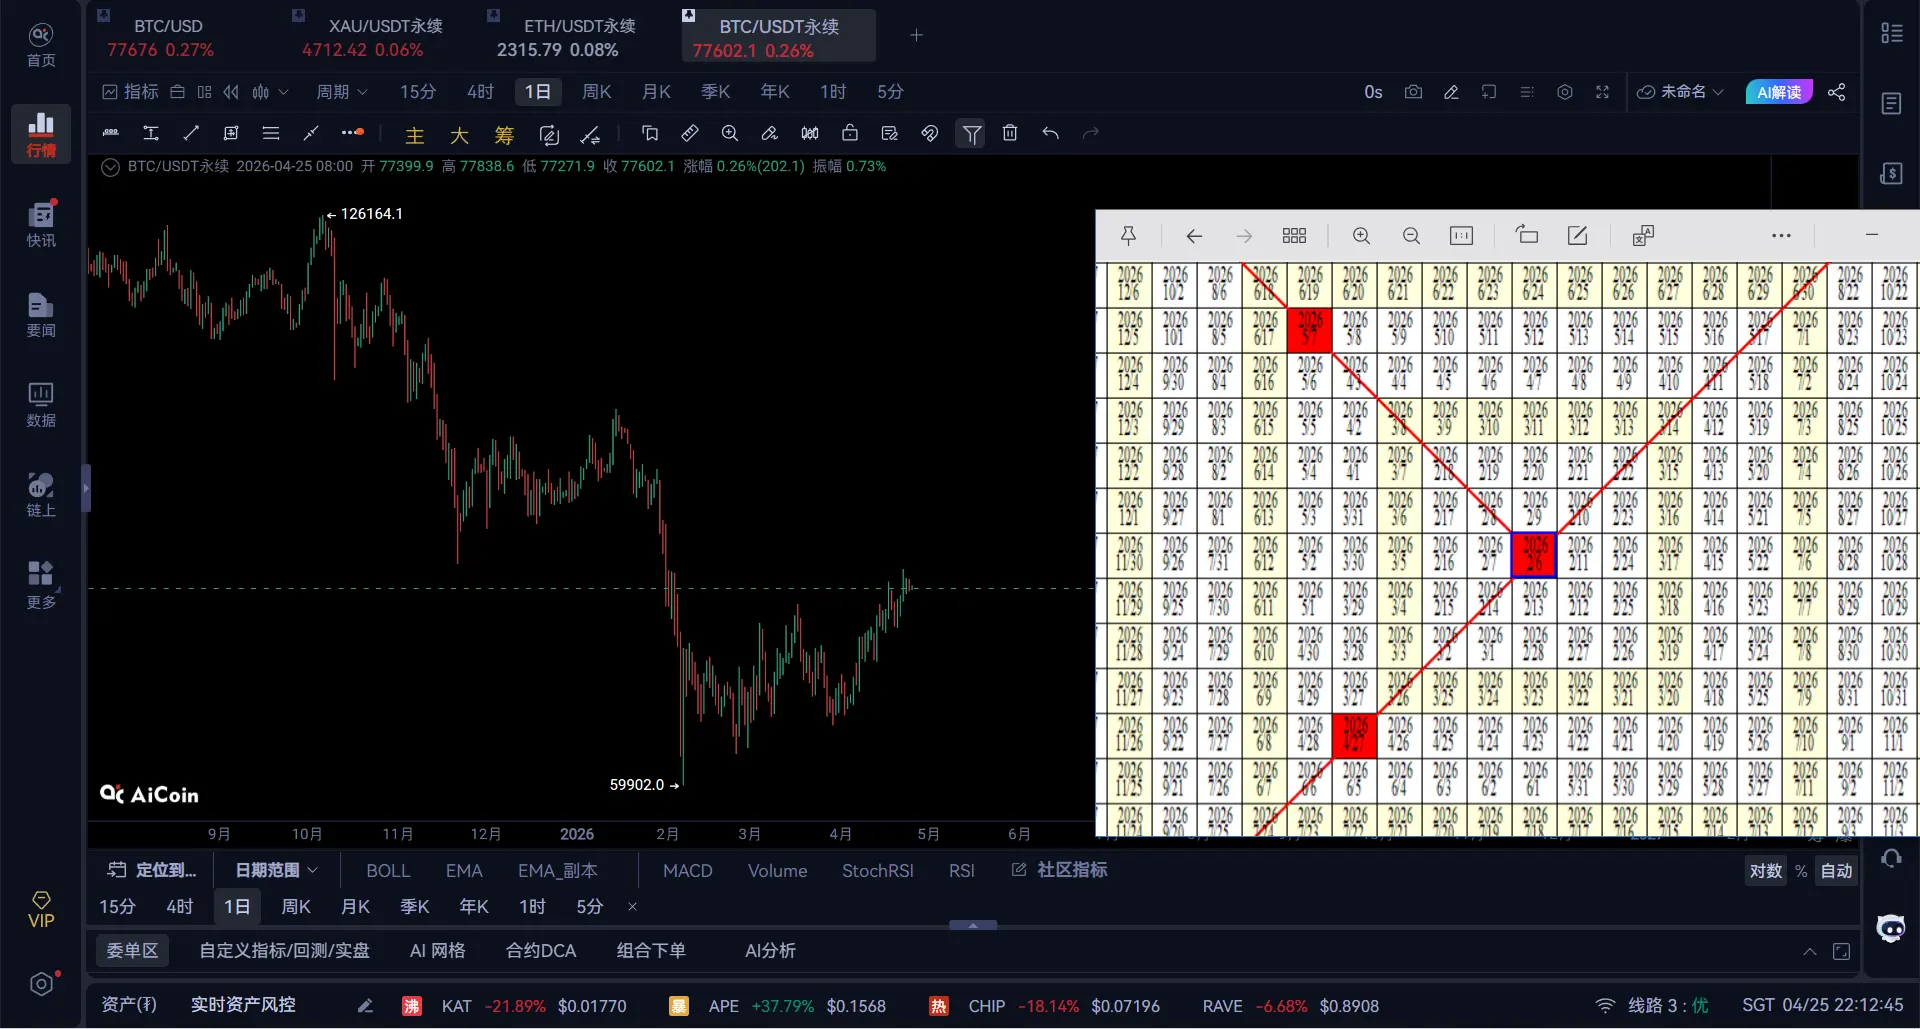The width and height of the screenshot is (1920, 1029).
Task: Show thumbnail grid in image viewer
Action: [x=1294, y=236]
